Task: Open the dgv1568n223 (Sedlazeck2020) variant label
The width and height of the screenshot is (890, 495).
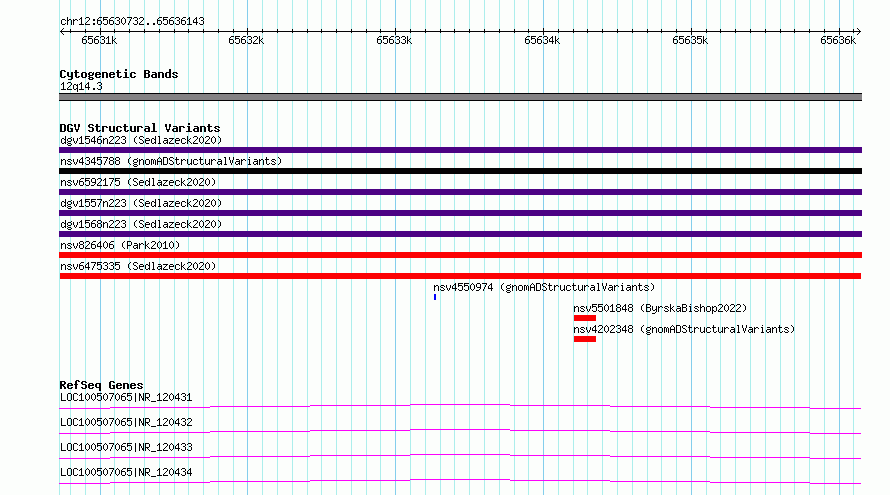Action: (x=141, y=224)
